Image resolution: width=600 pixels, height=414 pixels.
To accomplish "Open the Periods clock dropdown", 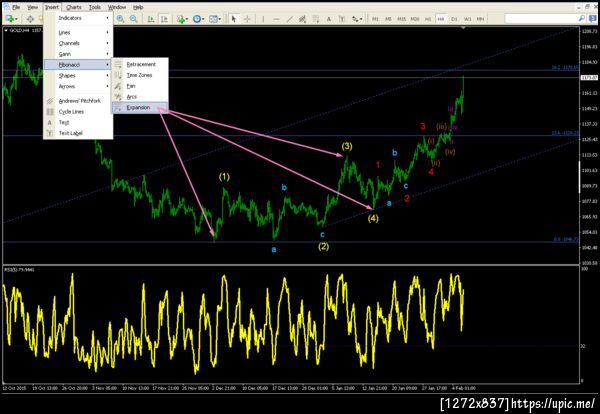I will click(198, 19).
